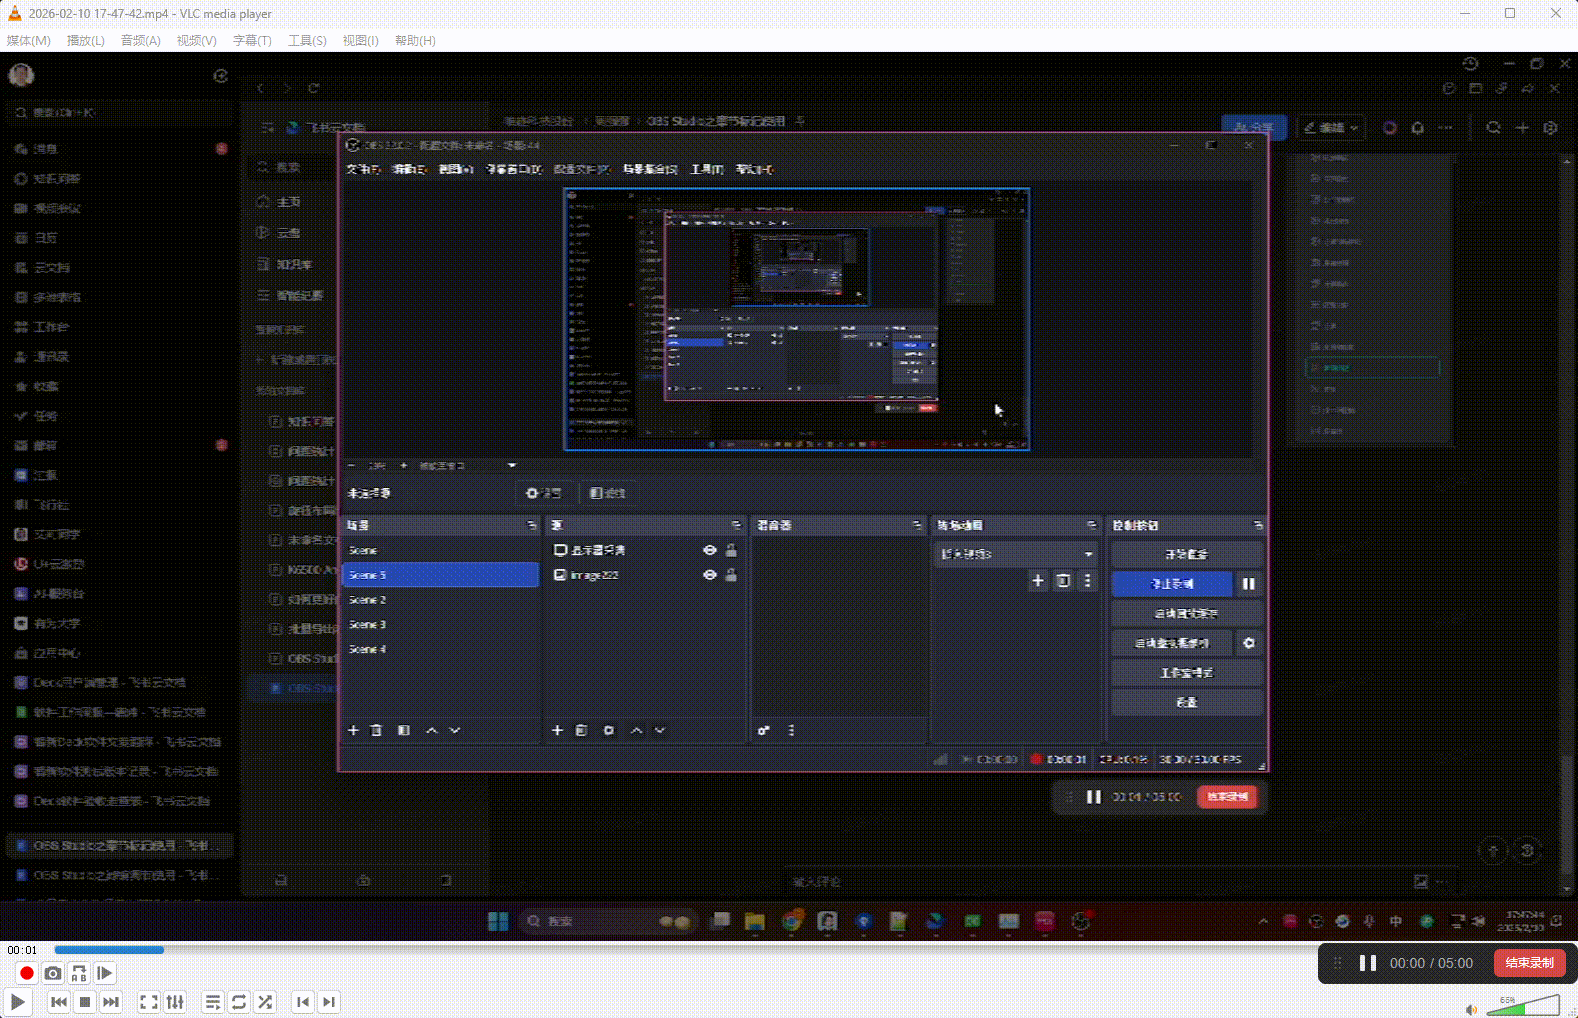Pause recording in the 00:00 / 05:00 overlay
Image resolution: width=1578 pixels, height=1018 pixels.
(1367, 963)
